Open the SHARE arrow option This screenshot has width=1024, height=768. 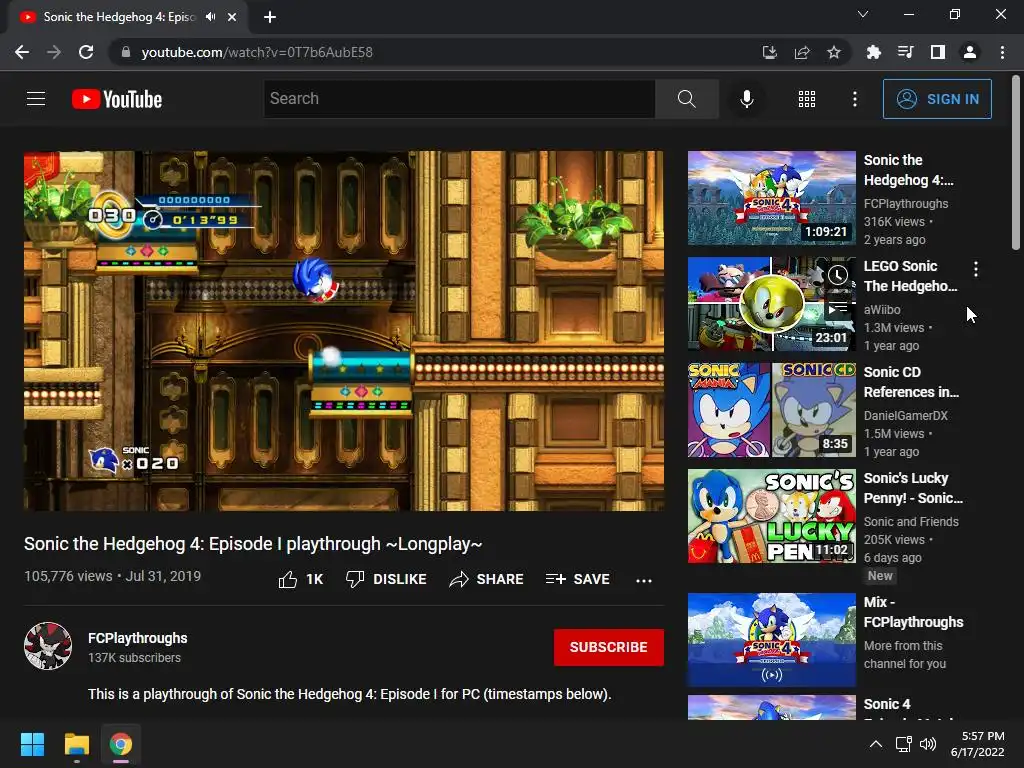(487, 579)
